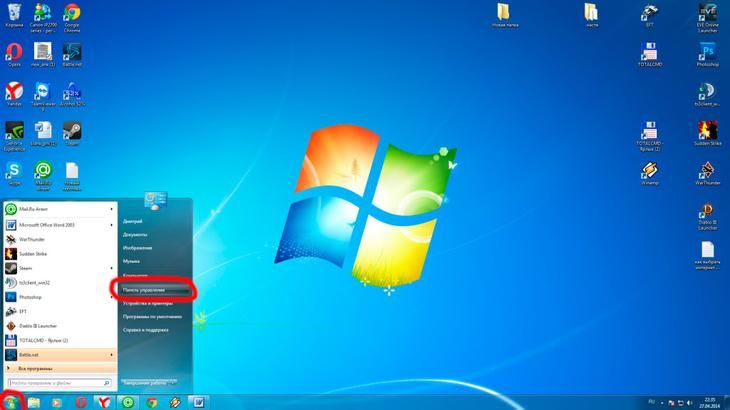The width and height of the screenshot is (730, 410).
Task: Open the Diablo III Launcher desktop shortcut
Action: [x=708, y=216]
